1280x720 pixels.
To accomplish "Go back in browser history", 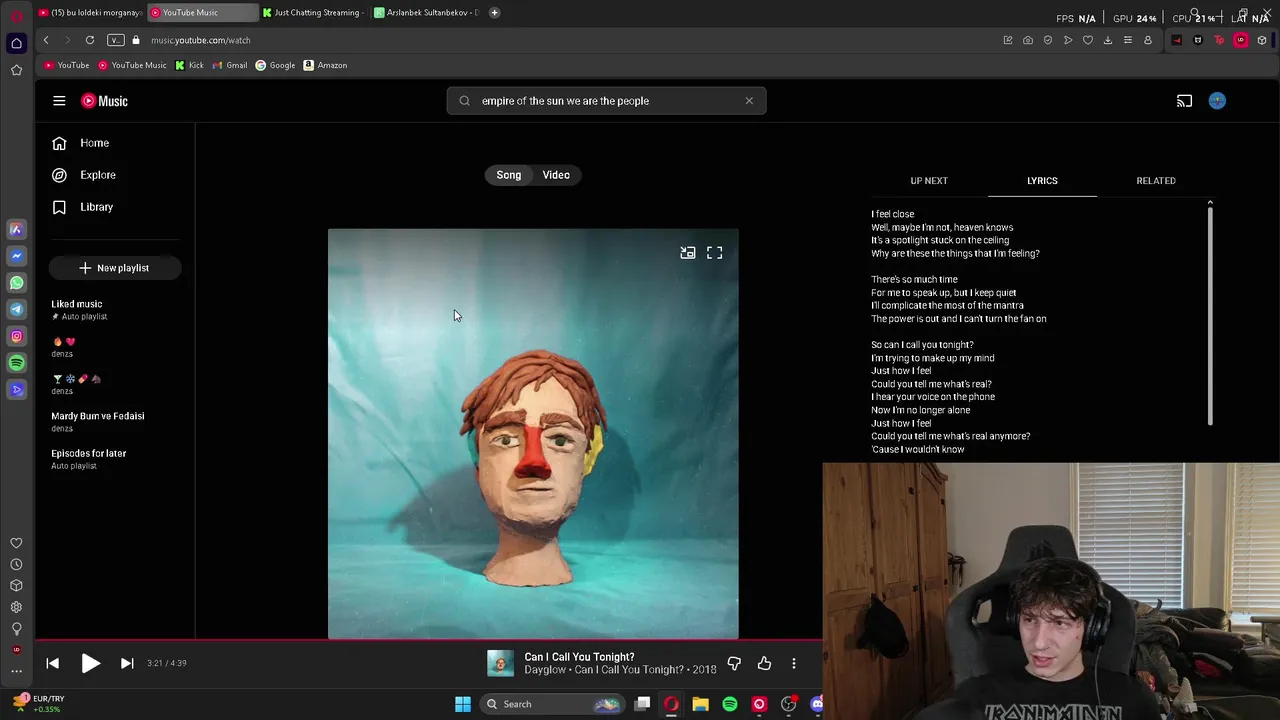I will tap(46, 40).
